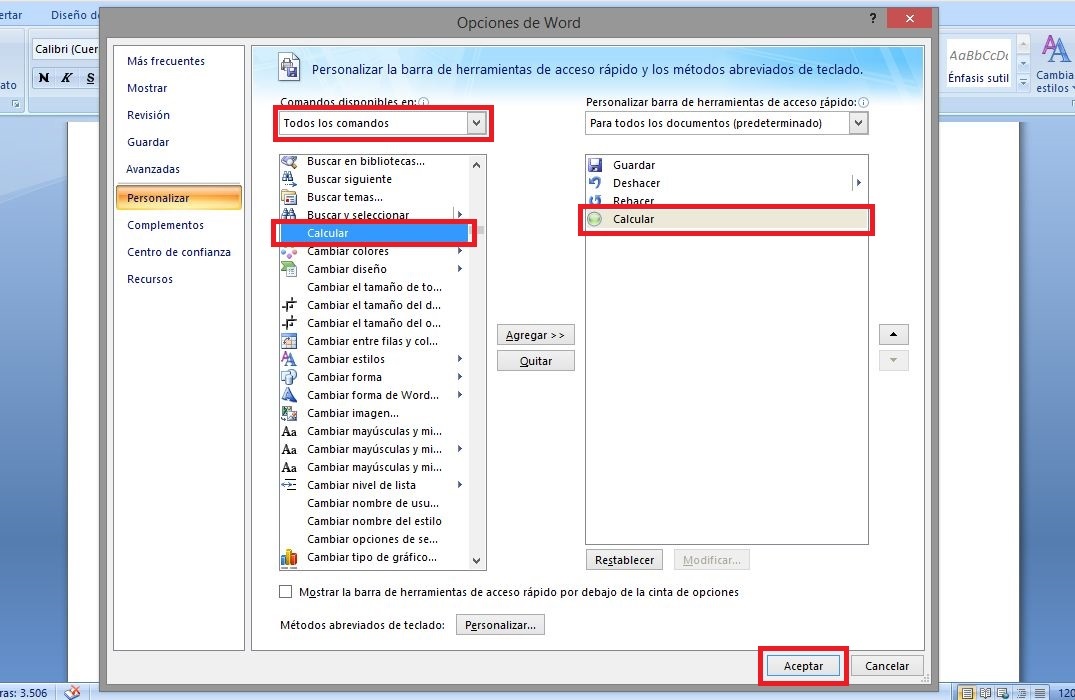This screenshot has width=1075, height=700.
Task: Click the Subrayado underline S icon
Action: pos(90,77)
